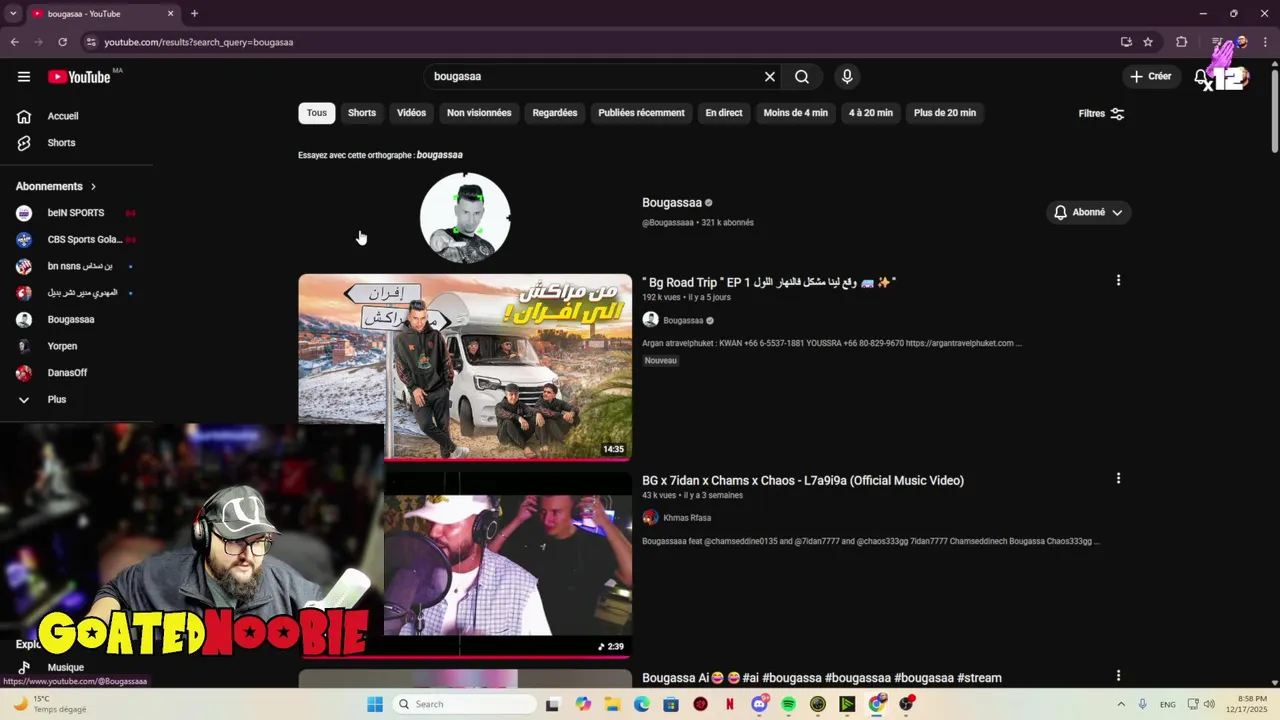Click the Bougassaa channel avatar
The height and width of the screenshot is (720, 1280).
point(465,217)
